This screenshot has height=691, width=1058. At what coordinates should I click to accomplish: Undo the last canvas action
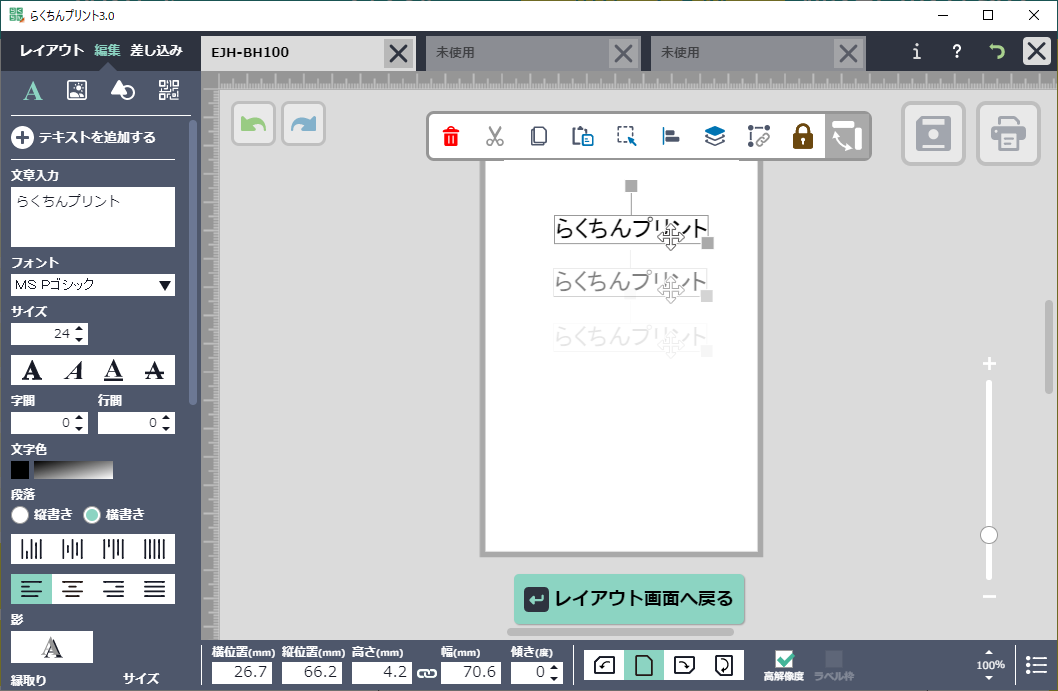[253, 124]
